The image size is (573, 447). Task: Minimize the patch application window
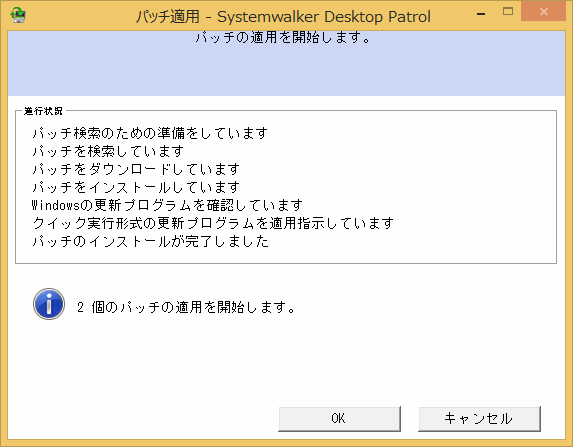click(481, 14)
